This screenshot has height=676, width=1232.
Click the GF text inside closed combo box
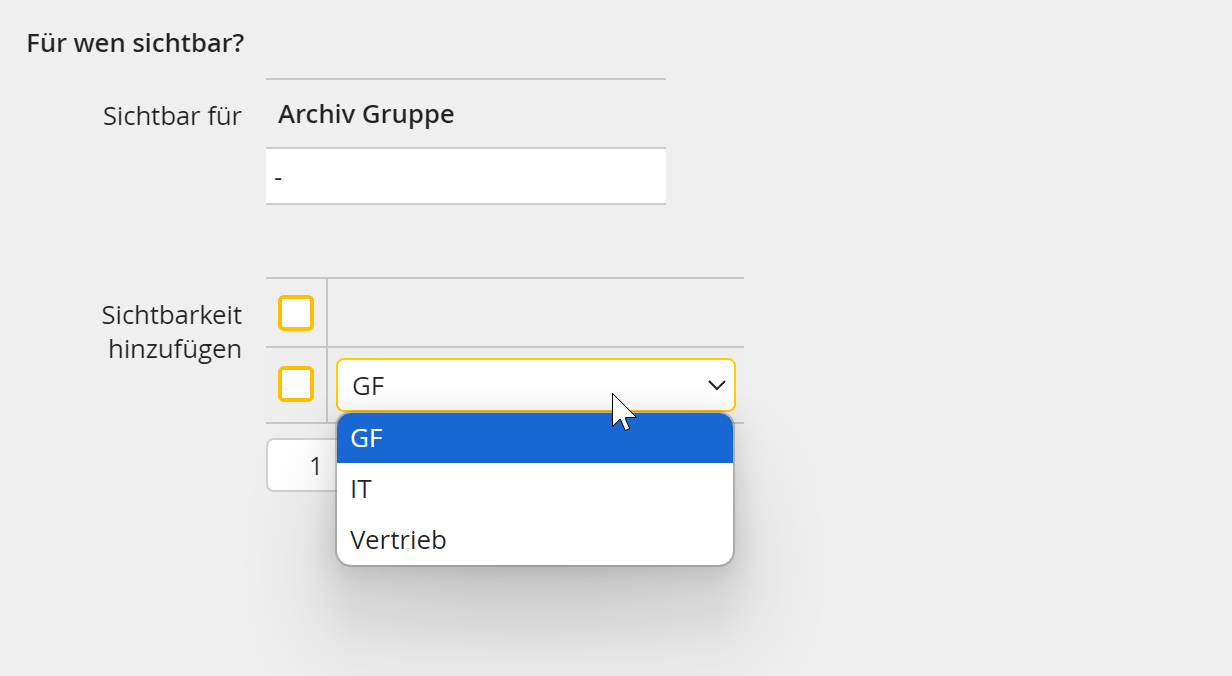(x=369, y=386)
